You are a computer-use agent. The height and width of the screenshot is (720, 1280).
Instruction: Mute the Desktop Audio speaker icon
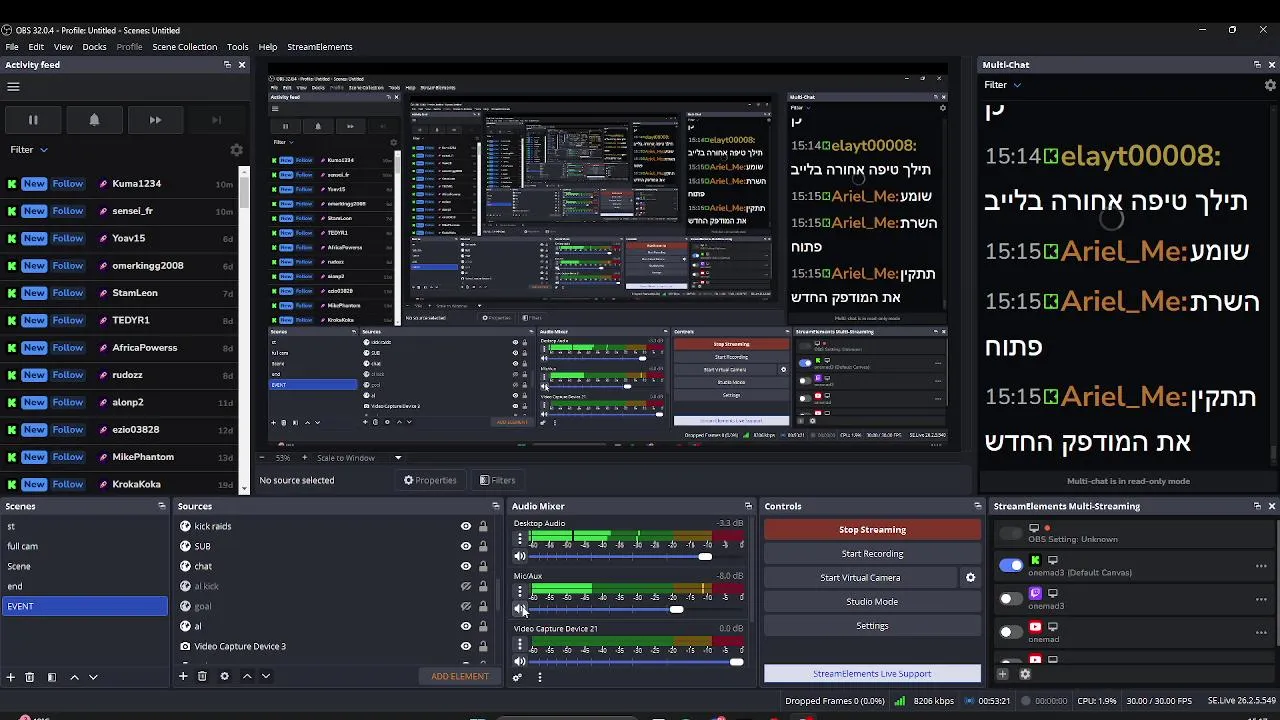click(520, 556)
